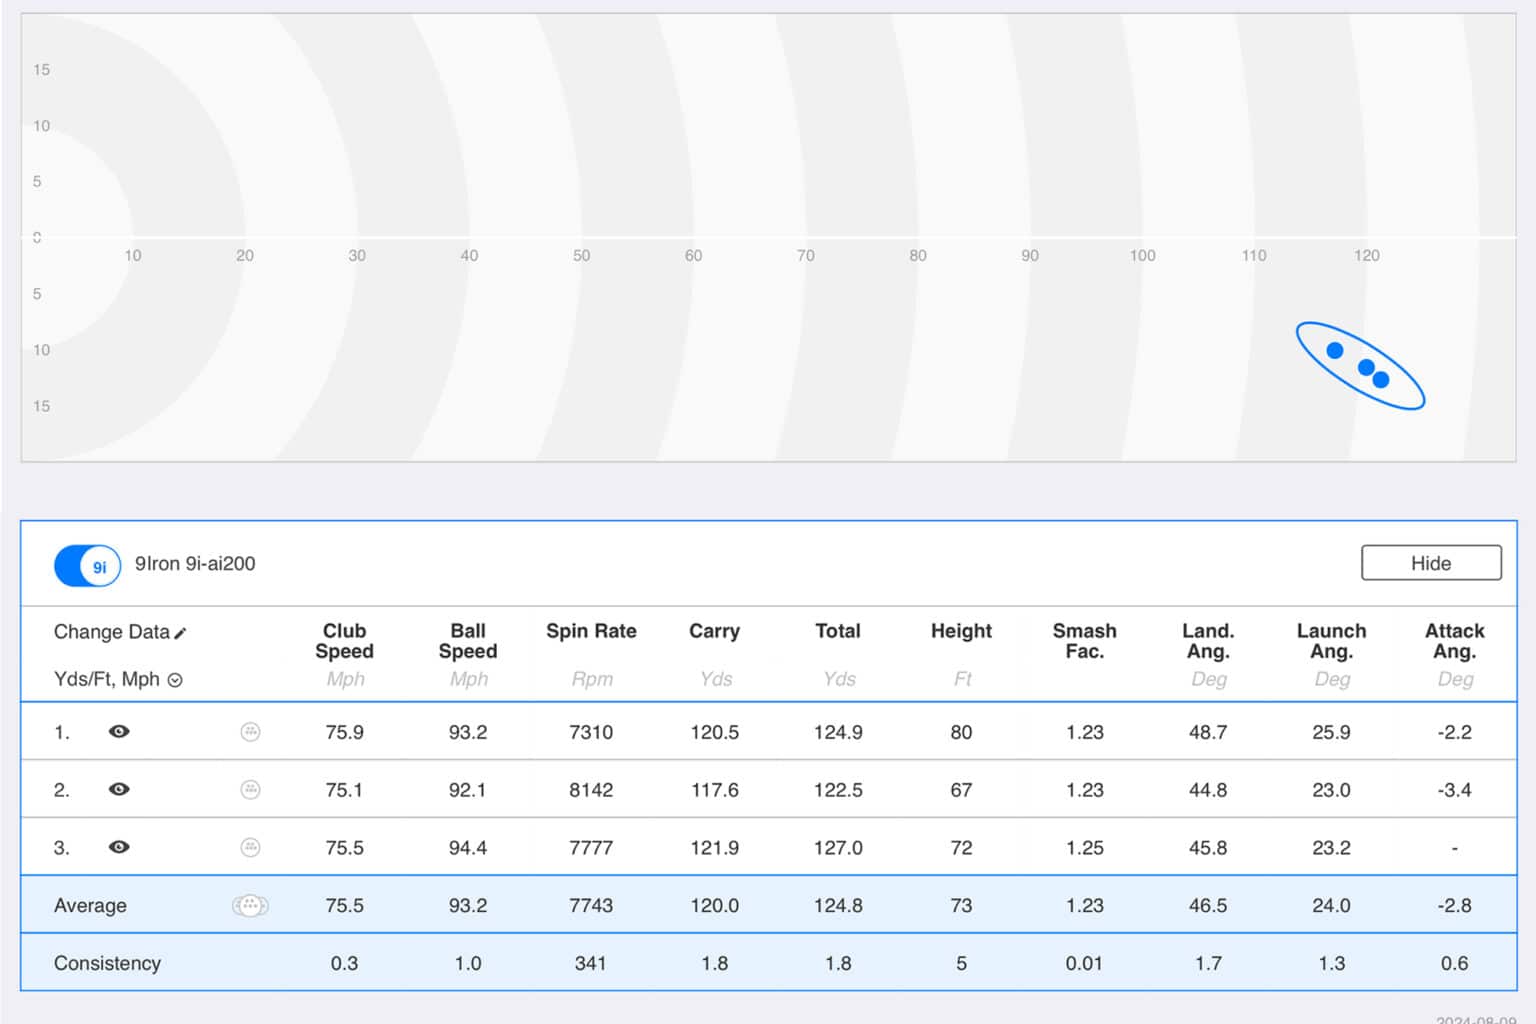Click the rightmost blue shot dot on chart
Screen dimensions: 1536x1024
point(1381,380)
